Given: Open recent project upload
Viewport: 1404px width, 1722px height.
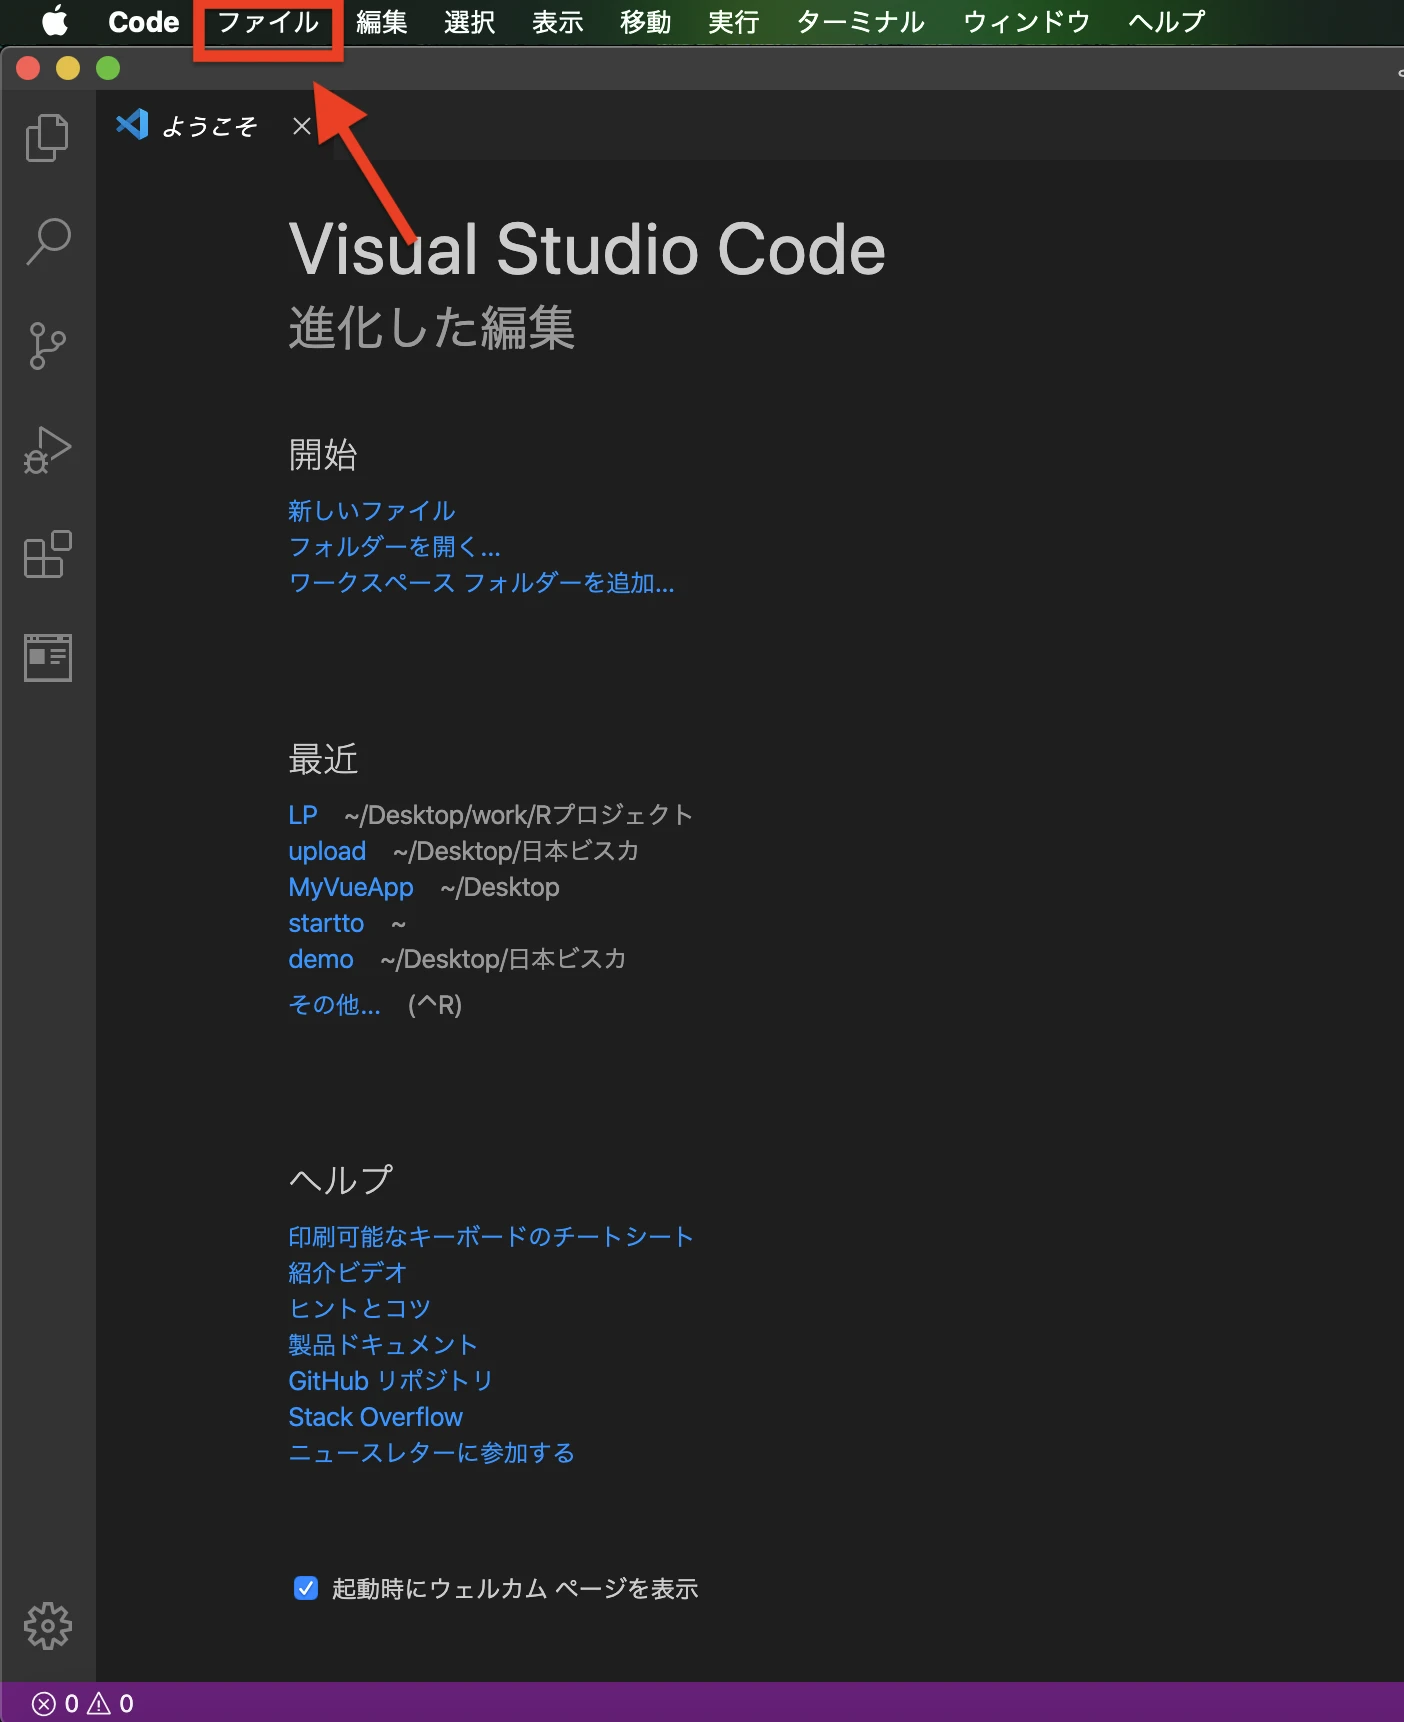Looking at the screenshot, I should (x=327, y=851).
